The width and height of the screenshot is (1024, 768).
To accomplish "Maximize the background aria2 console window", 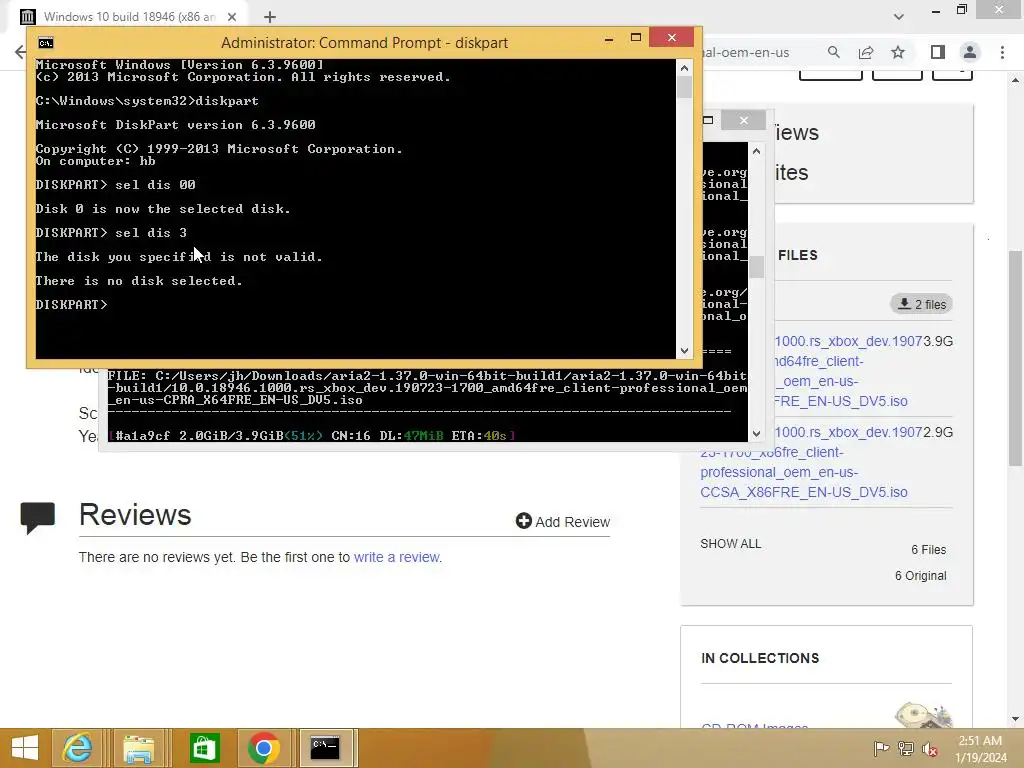I will click(x=708, y=120).
